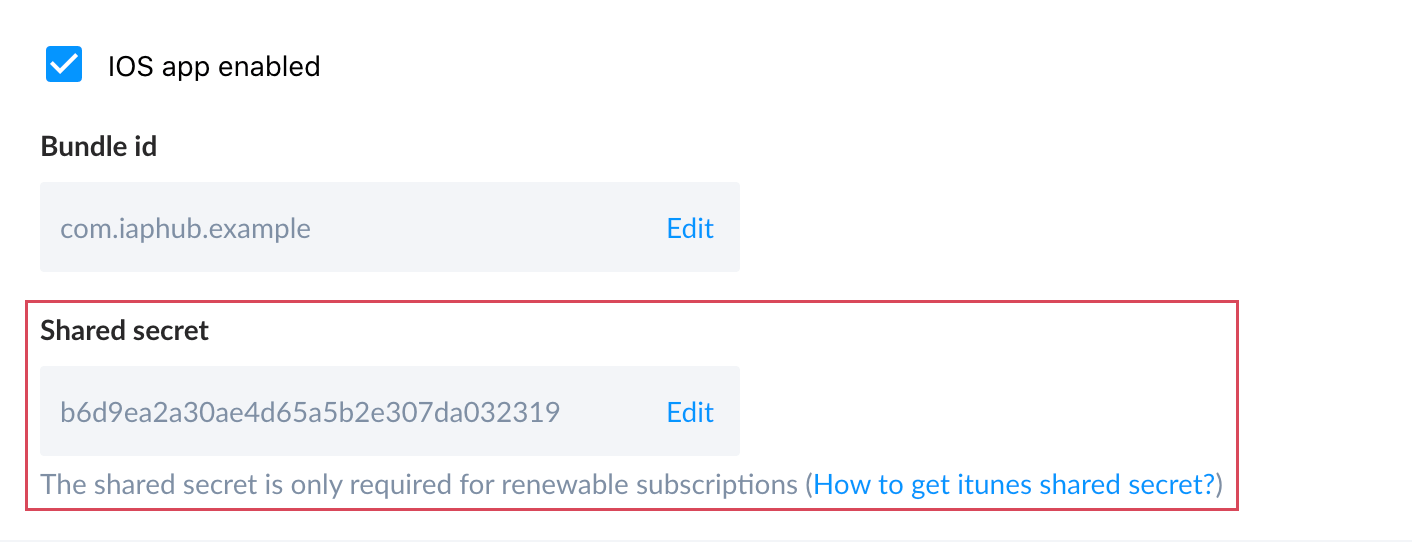The image size is (1412, 542).
Task: Click the word "example" in the bundle id
Action: tap(264, 229)
